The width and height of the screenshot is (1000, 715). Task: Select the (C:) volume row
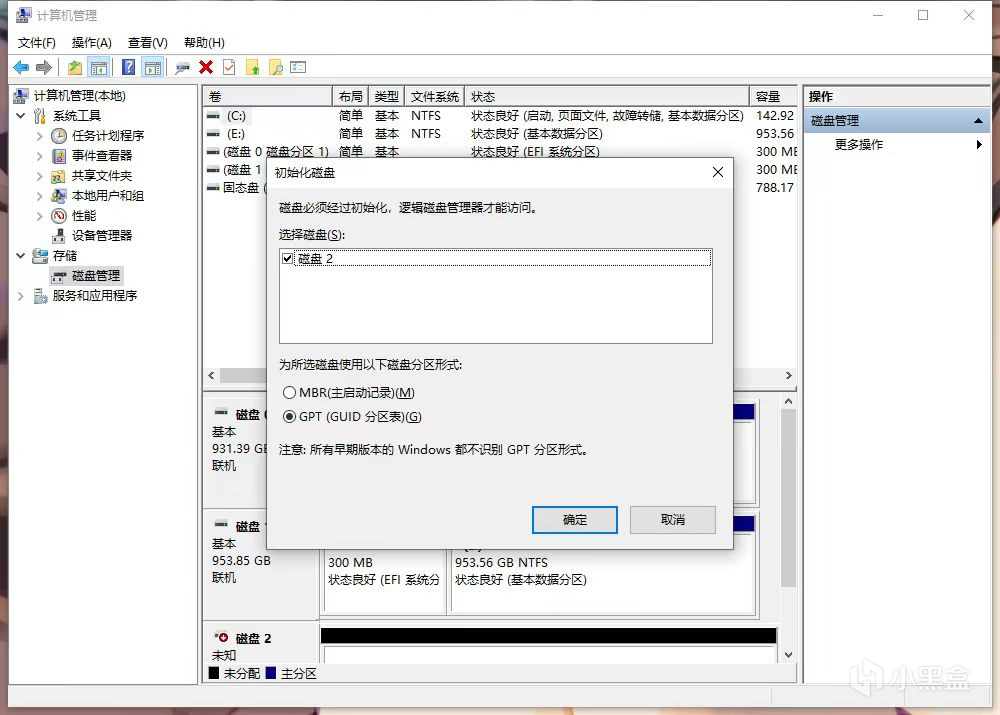click(500, 115)
